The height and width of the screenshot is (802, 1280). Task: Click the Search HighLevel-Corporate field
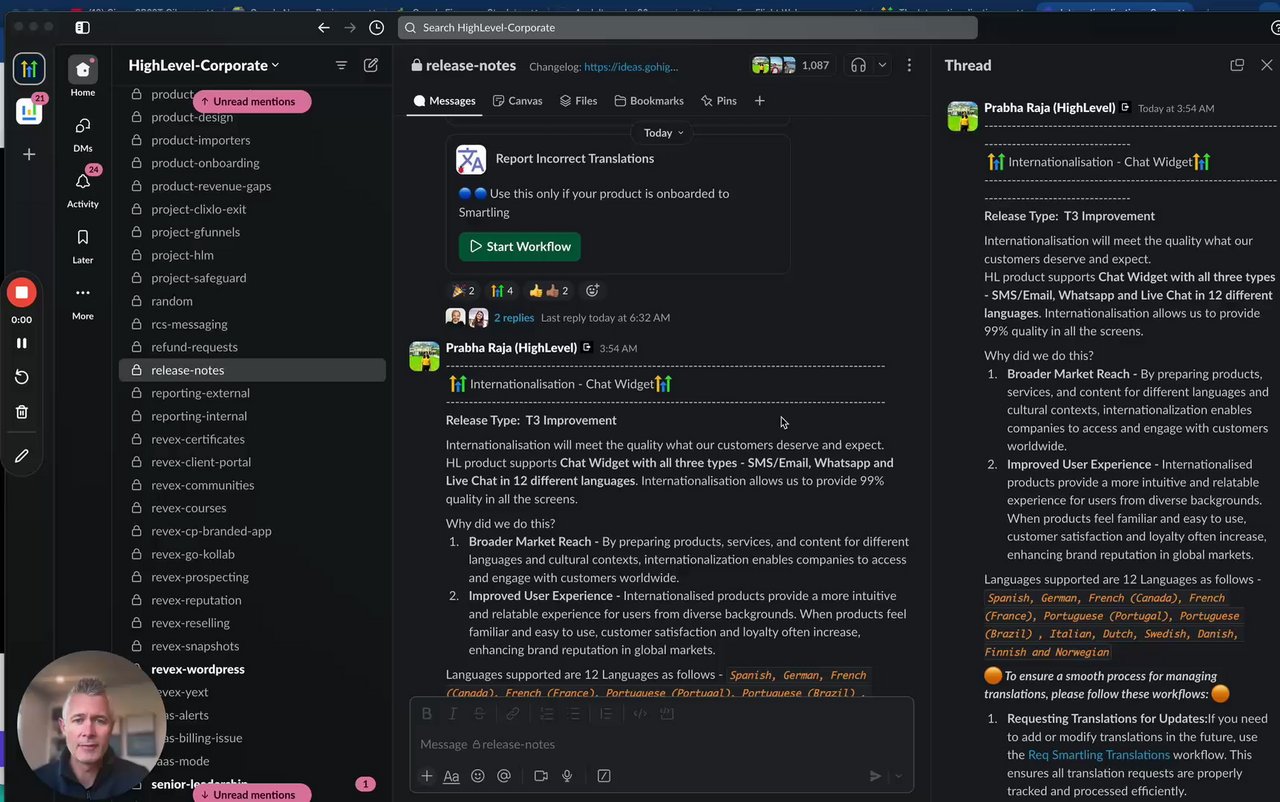(687, 27)
